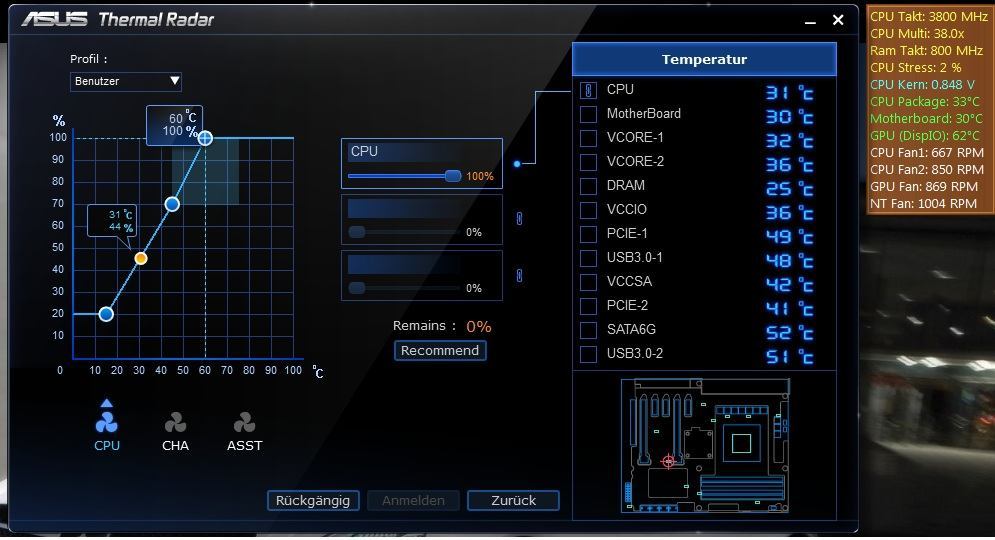Viewport: 995px width, 540px height.
Task: Select the CHA chassis fan icon
Action: [x=175, y=423]
